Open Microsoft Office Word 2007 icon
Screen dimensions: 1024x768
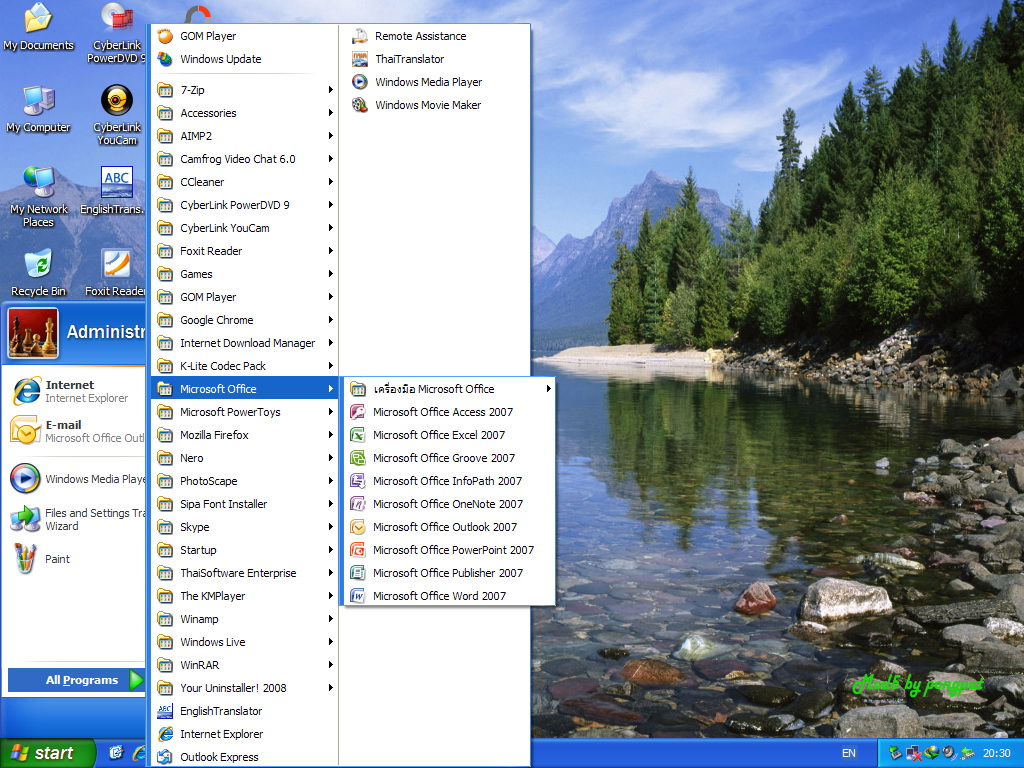tap(357, 596)
